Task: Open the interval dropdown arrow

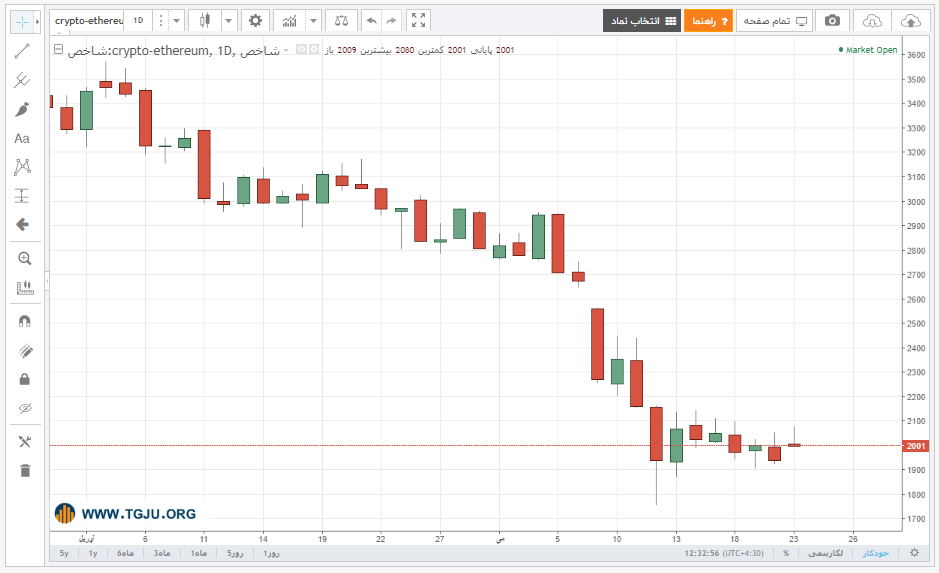Action: click(176, 21)
